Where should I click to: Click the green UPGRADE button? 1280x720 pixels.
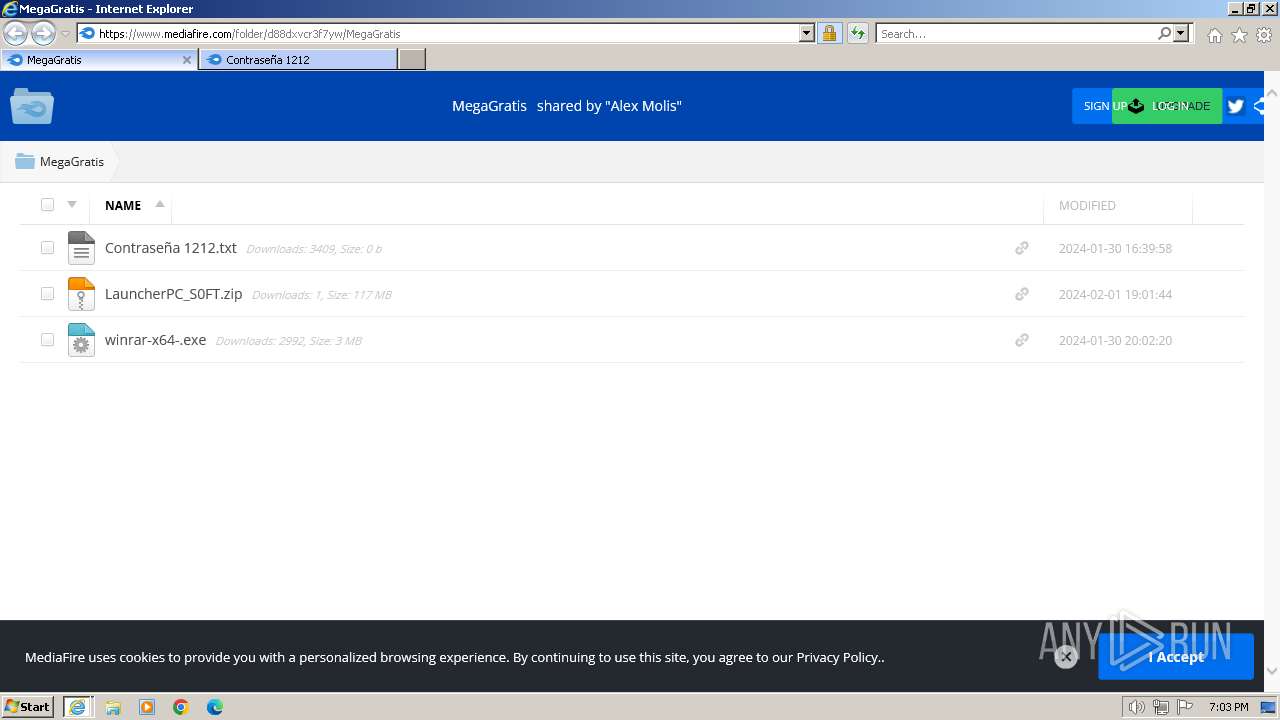click(1167, 106)
